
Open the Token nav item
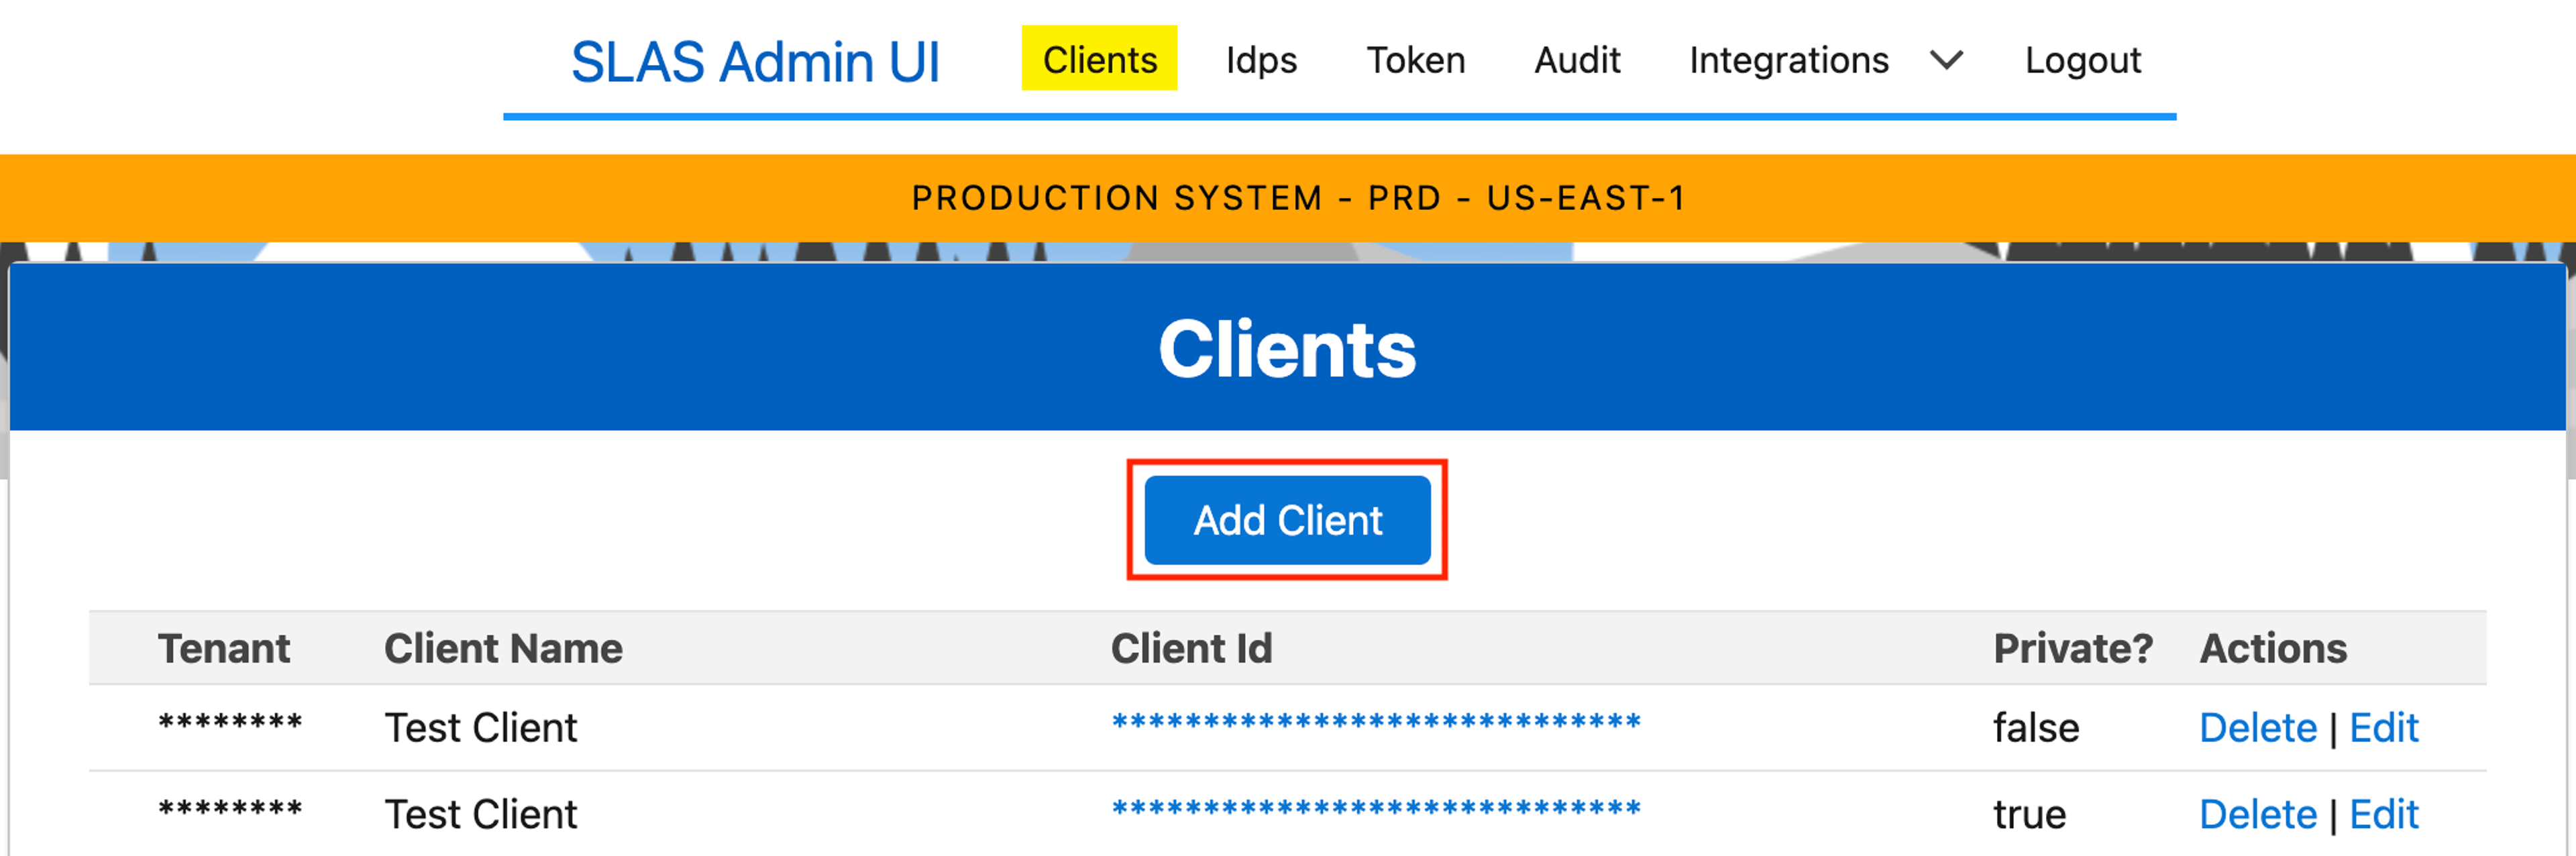[1415, 60]
